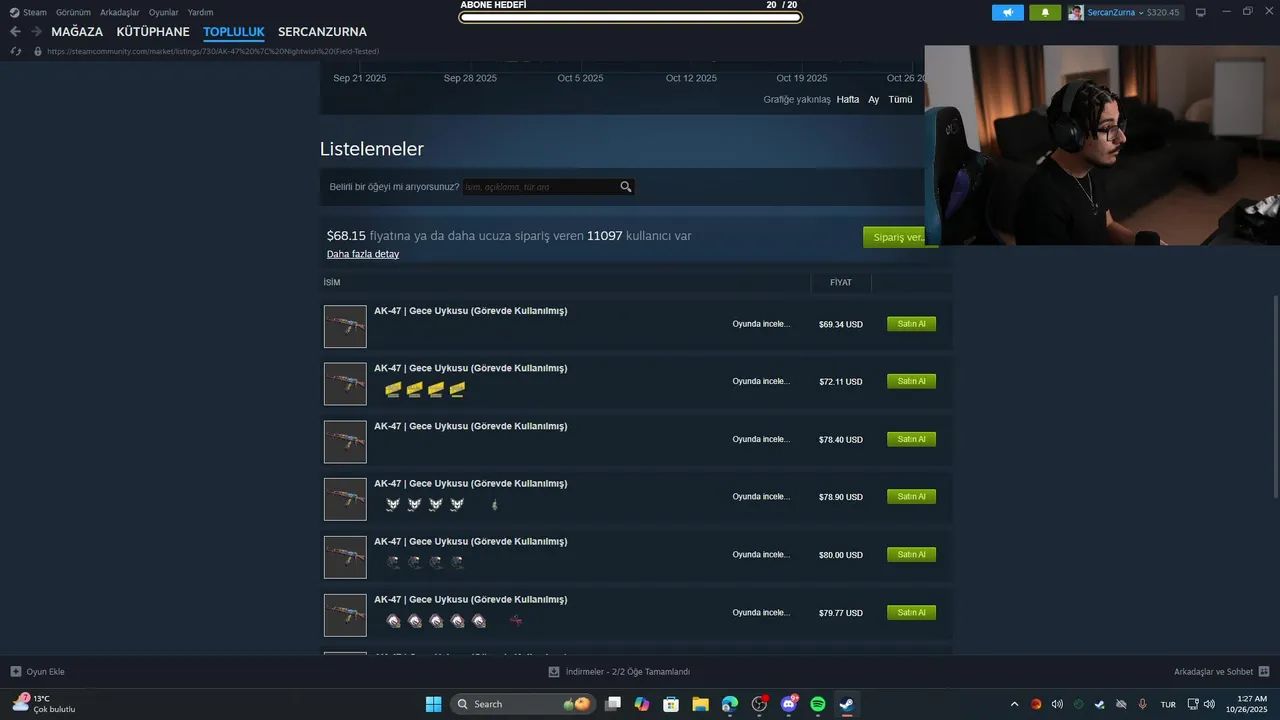This screenshot has width=1280, height=720.
Task: Click the padlock icon beside the URL
Action: [38, 51]
